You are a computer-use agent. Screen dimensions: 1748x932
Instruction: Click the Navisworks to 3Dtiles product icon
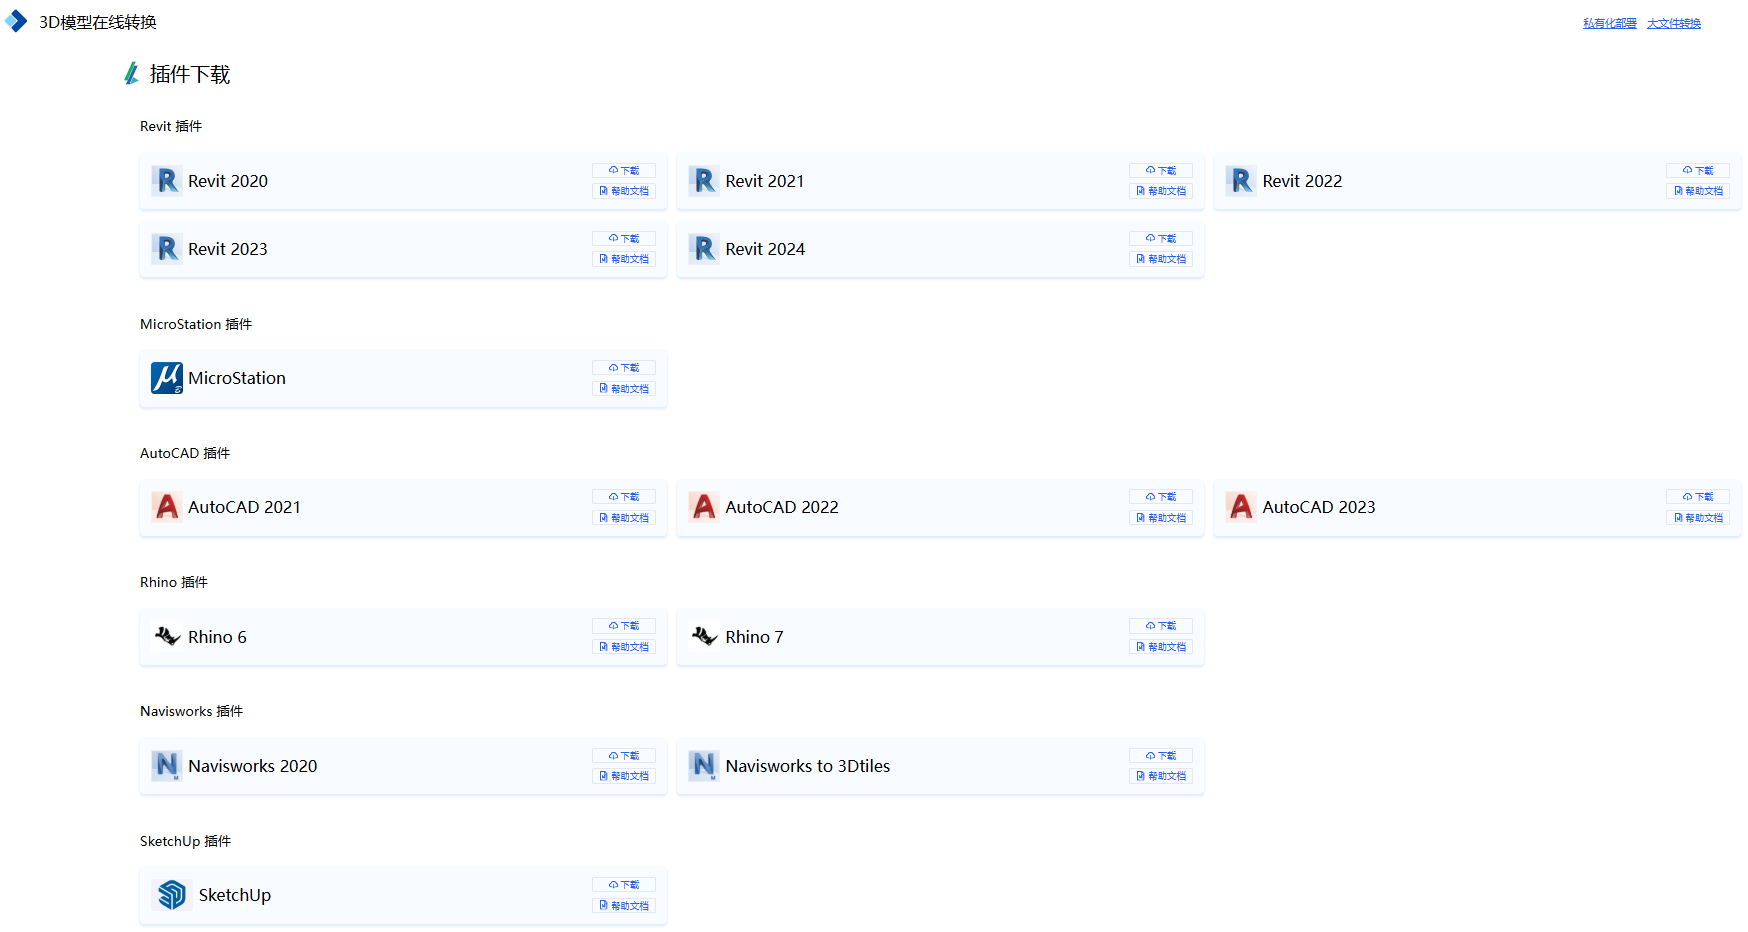[x=704, y=766]
